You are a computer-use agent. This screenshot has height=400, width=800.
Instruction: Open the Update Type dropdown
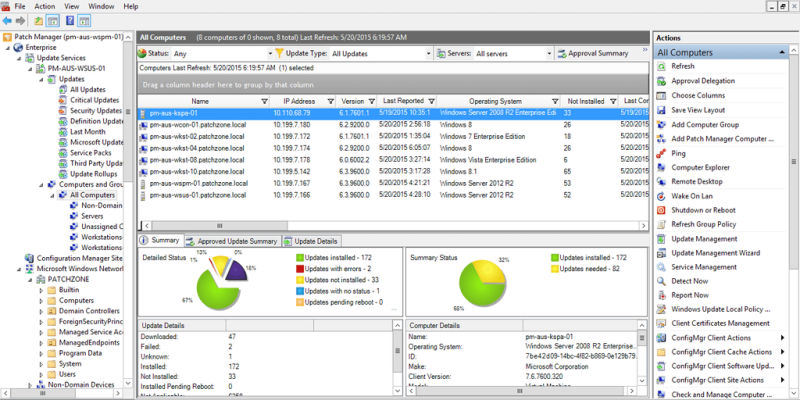coord(429,53)
